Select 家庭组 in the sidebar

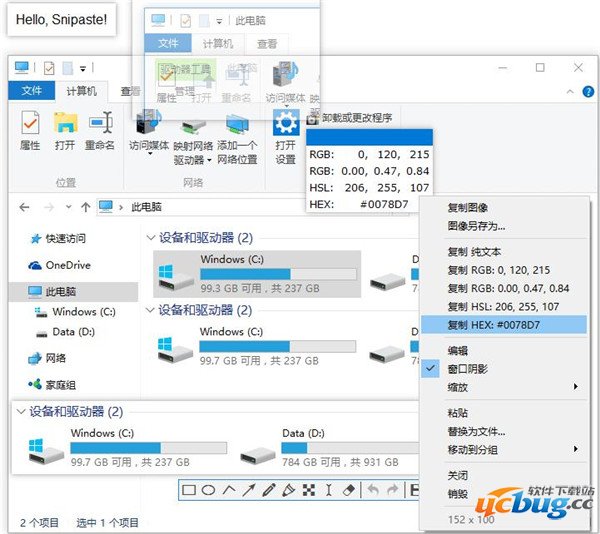(52, 384)
